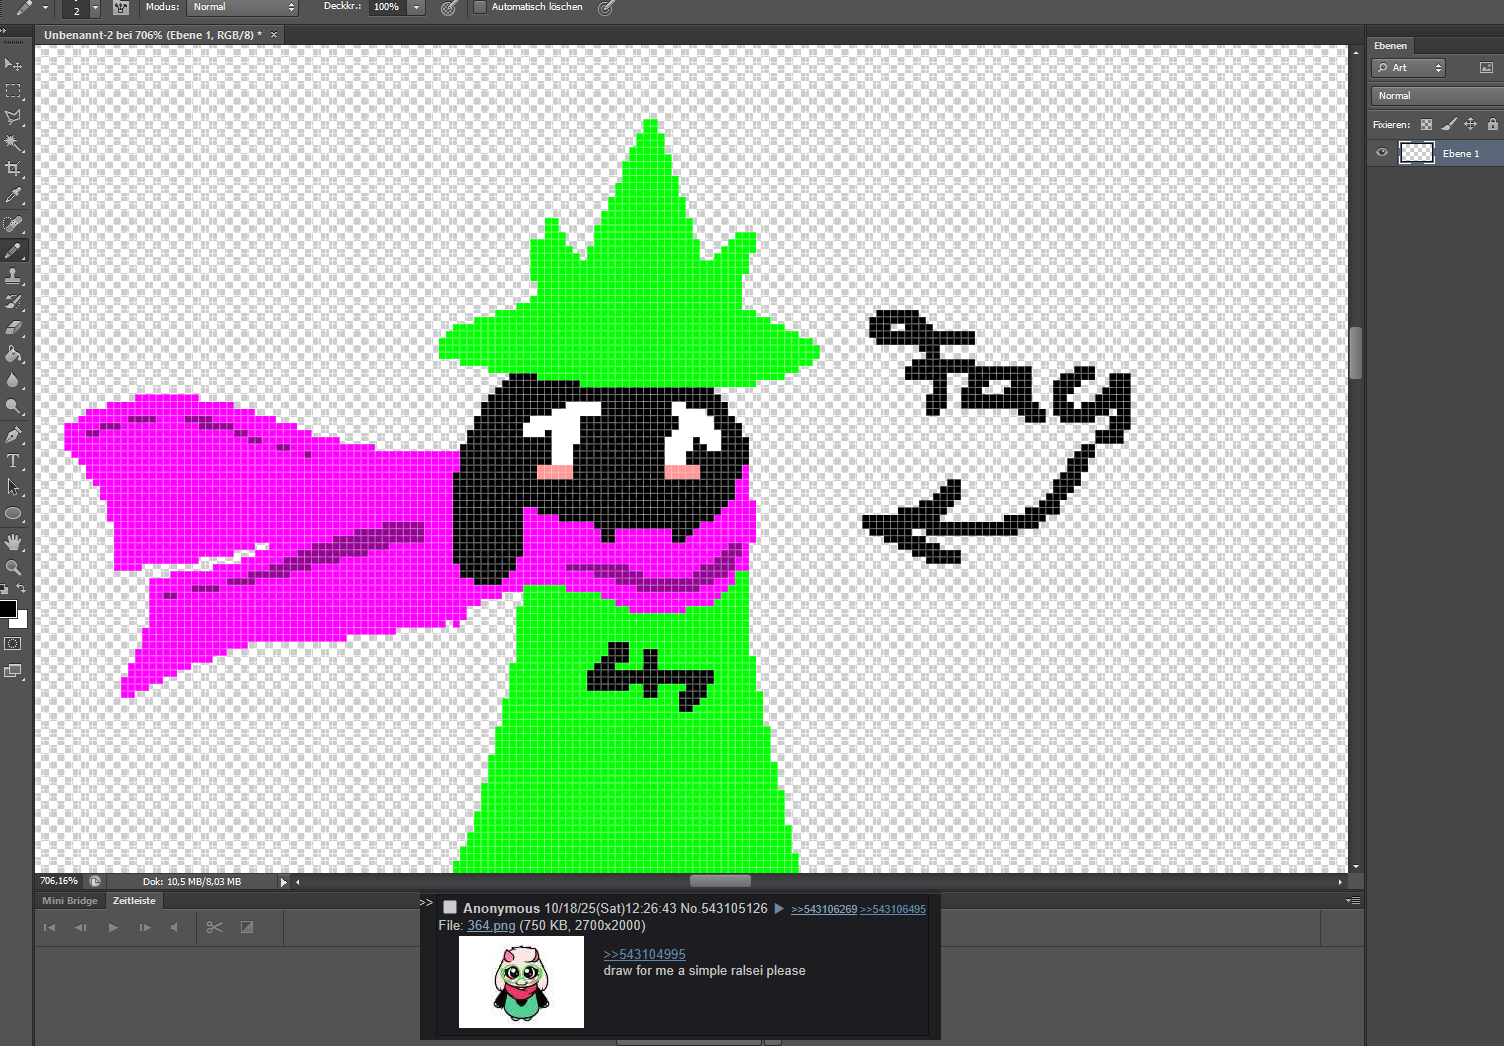Select the Paint Bucket tool
The height and width of the screenshot is (1046, 1504).
[13, 354]
